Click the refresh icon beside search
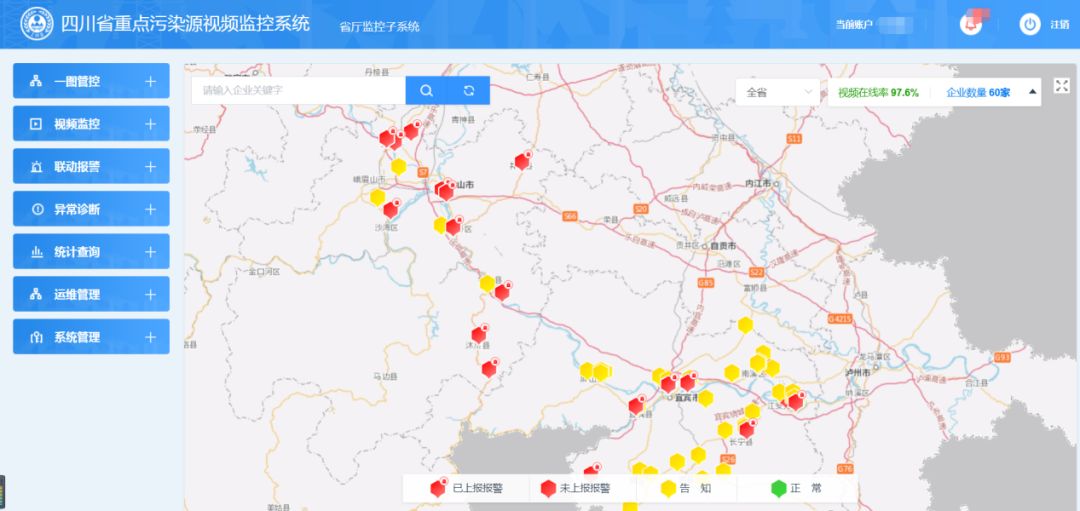Screen dimensions: 1080x511 (469, 90)
